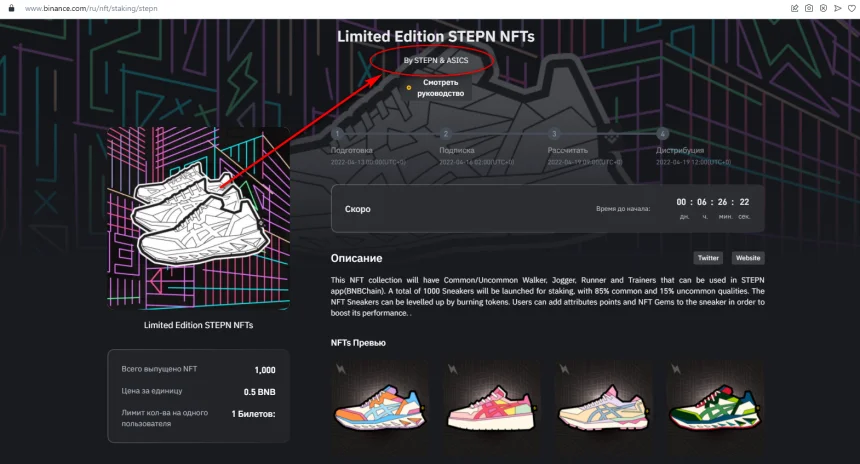This screenshot has height=464, width=860.
Task: Select step 4 Дистрибуция in timeline
Action: pyautogui.click(x=662, y=133)
